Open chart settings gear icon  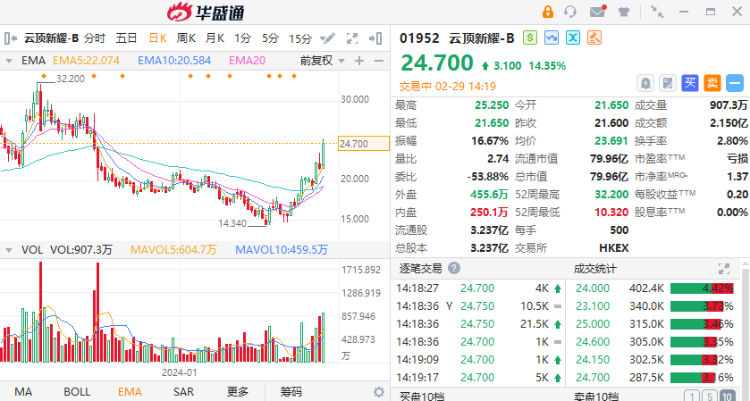[x=379, y=392]
